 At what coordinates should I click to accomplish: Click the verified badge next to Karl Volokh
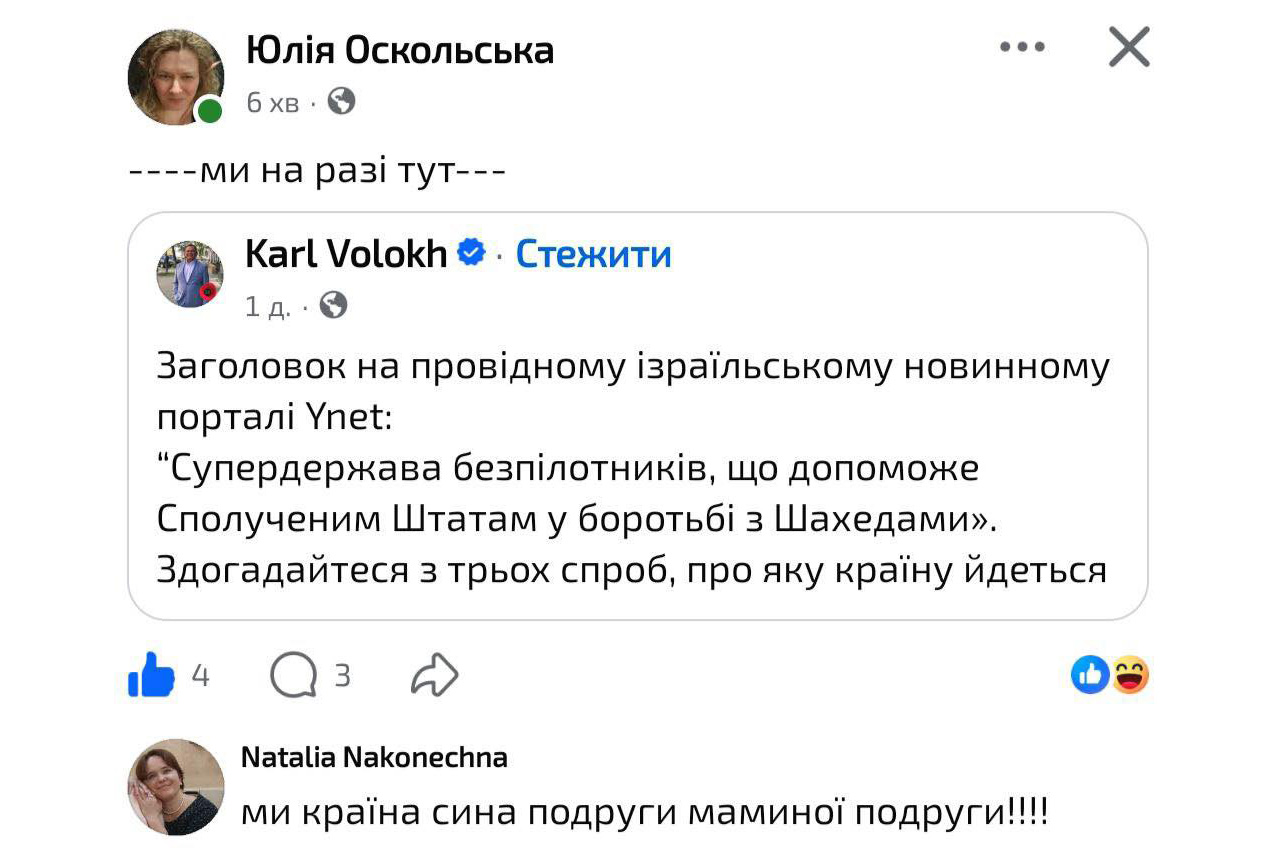pyautogui.click(x=471, y=253)
